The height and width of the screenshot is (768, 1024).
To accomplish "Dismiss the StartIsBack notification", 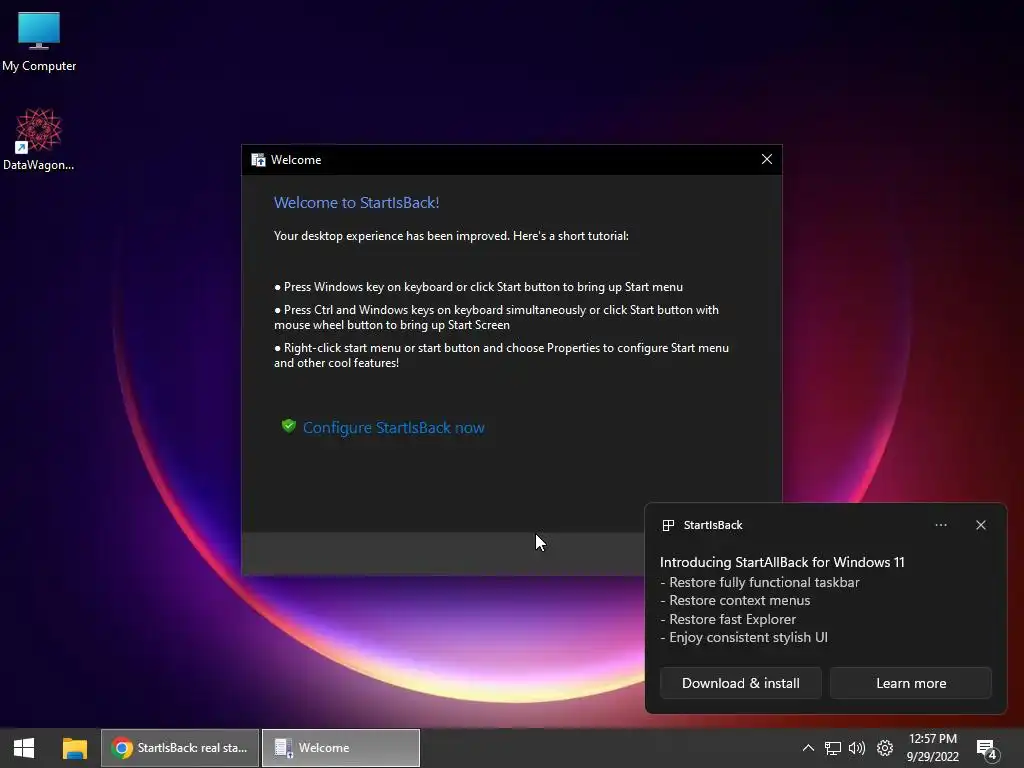I will (980, 525).
